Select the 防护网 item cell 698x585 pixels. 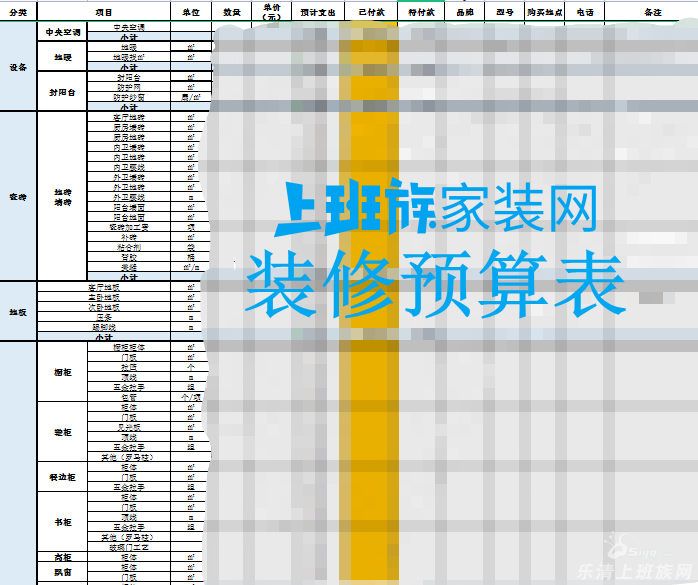pyautogui.click(x=129, y=87)
